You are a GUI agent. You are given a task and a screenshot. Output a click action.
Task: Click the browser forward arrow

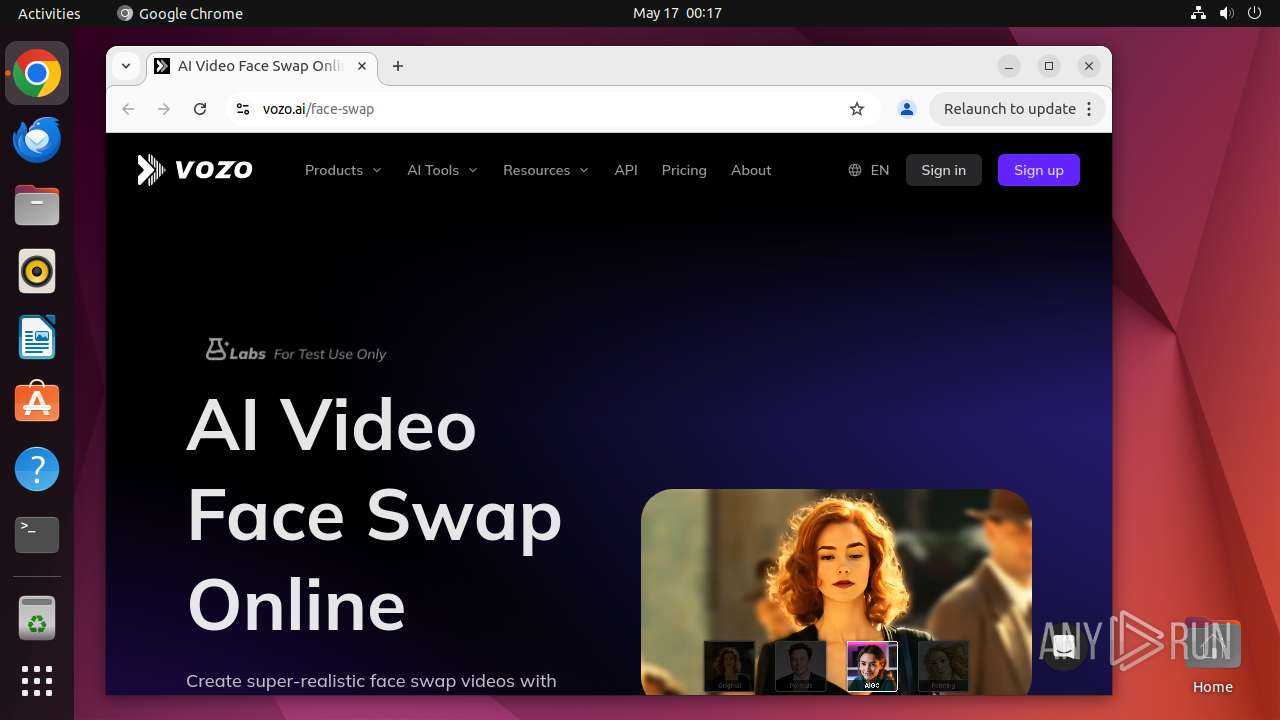(x=164, y=109)
